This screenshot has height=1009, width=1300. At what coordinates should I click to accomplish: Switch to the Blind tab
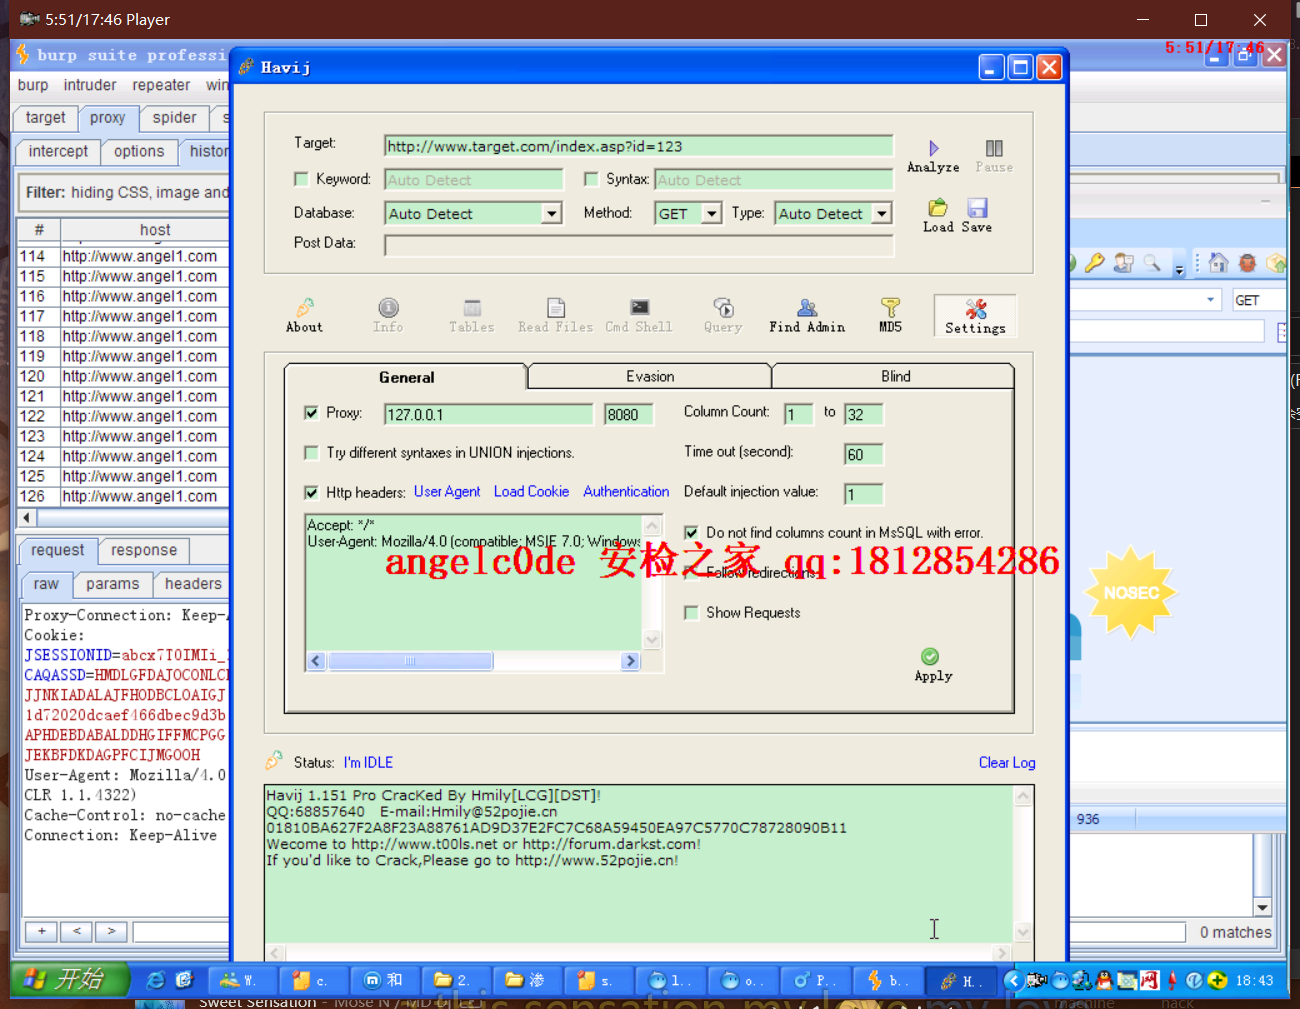tap(895, 376)
